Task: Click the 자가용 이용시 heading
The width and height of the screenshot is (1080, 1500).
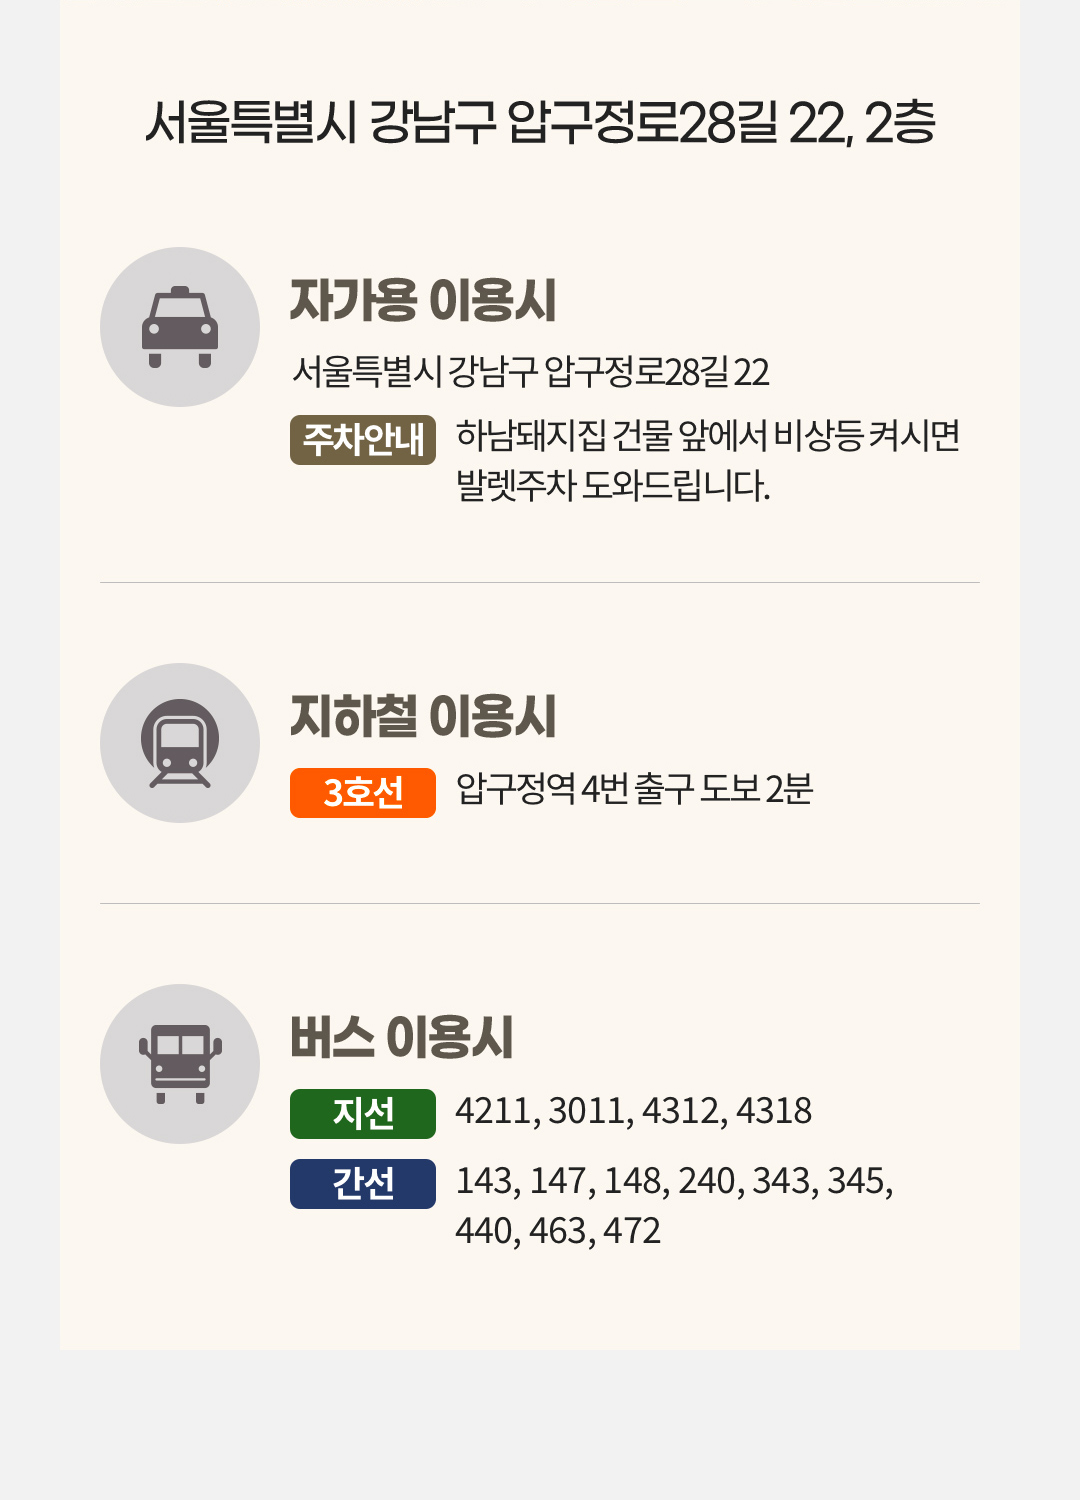Action: coord(423,300)
